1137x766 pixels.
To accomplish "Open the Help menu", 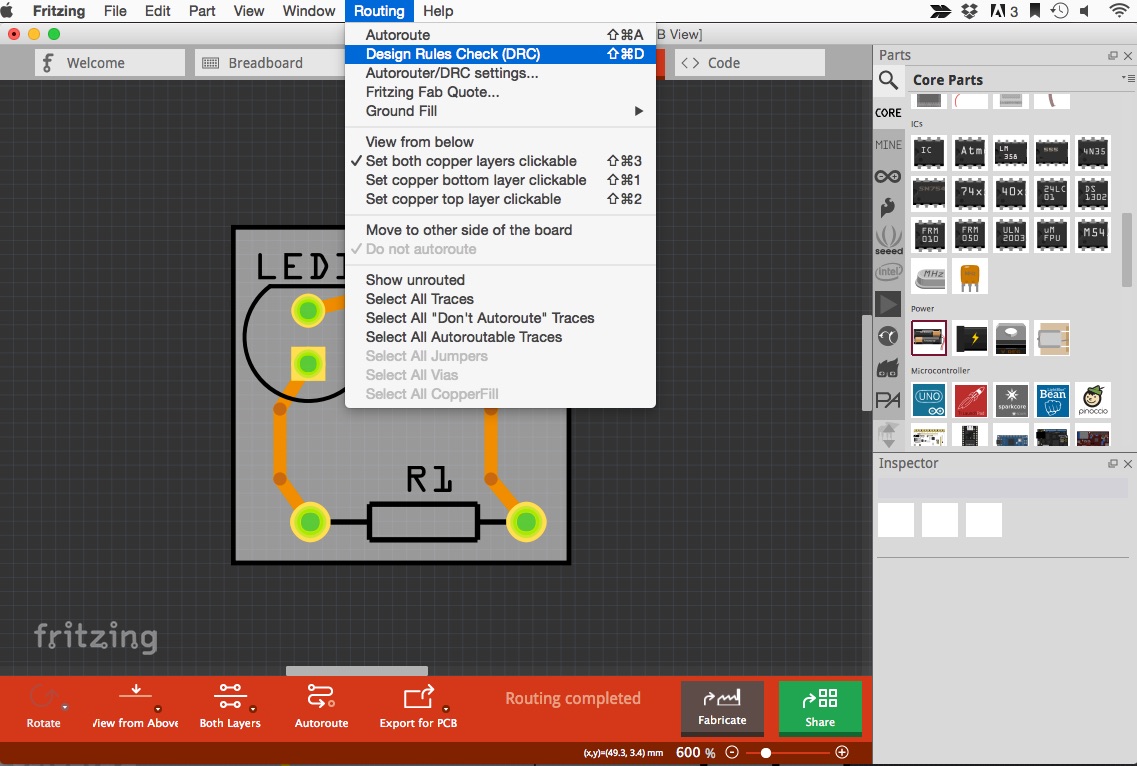I will [438, 11].
